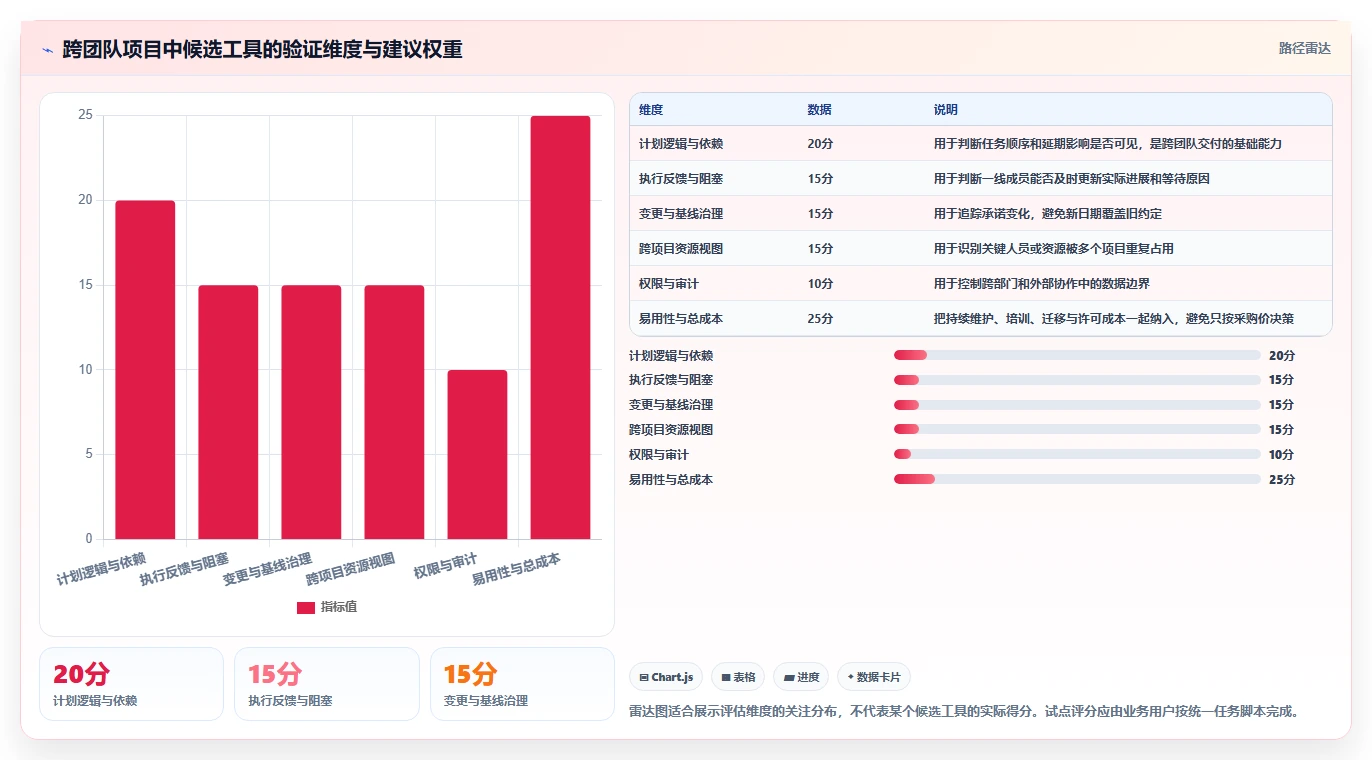
Task: Click the 计划逻辑与依赖 bar in the chart
Action: 145,370
